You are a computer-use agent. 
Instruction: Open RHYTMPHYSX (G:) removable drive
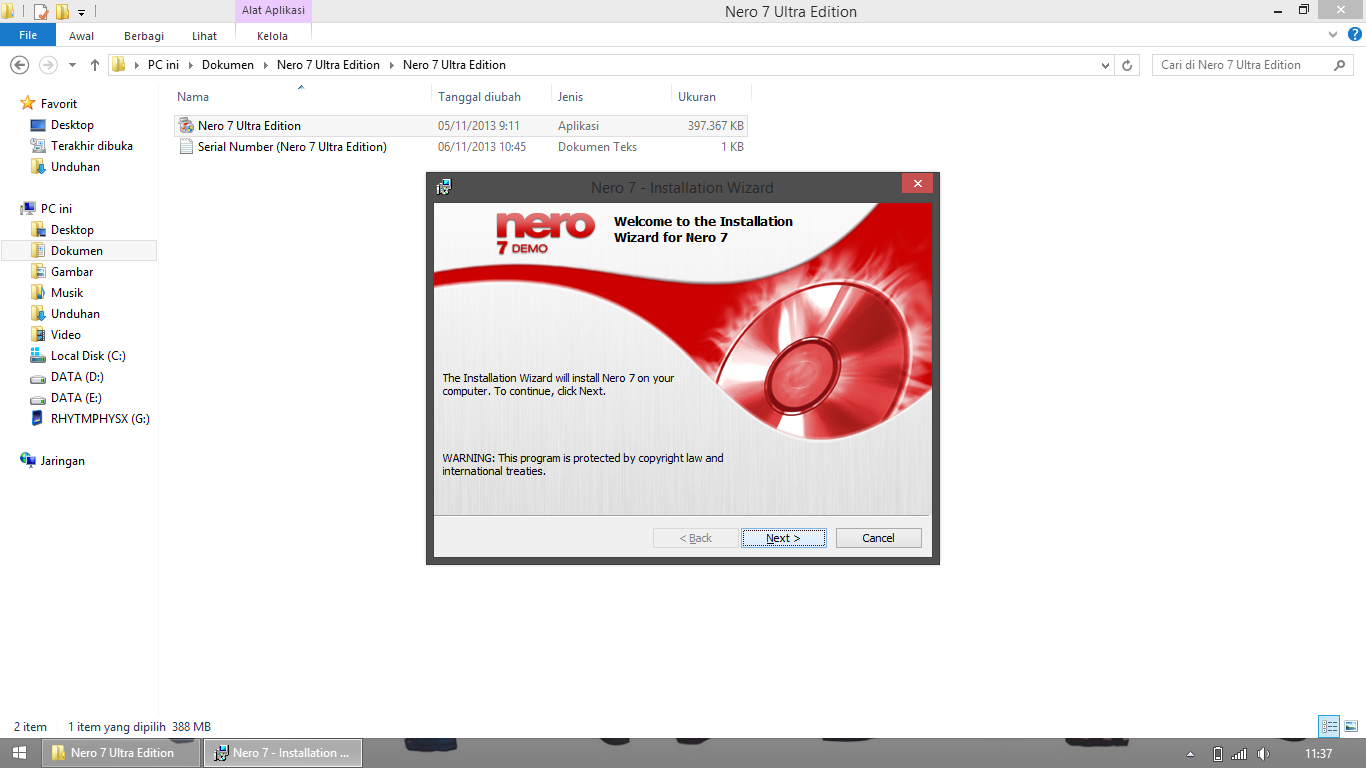pos(100,419)
